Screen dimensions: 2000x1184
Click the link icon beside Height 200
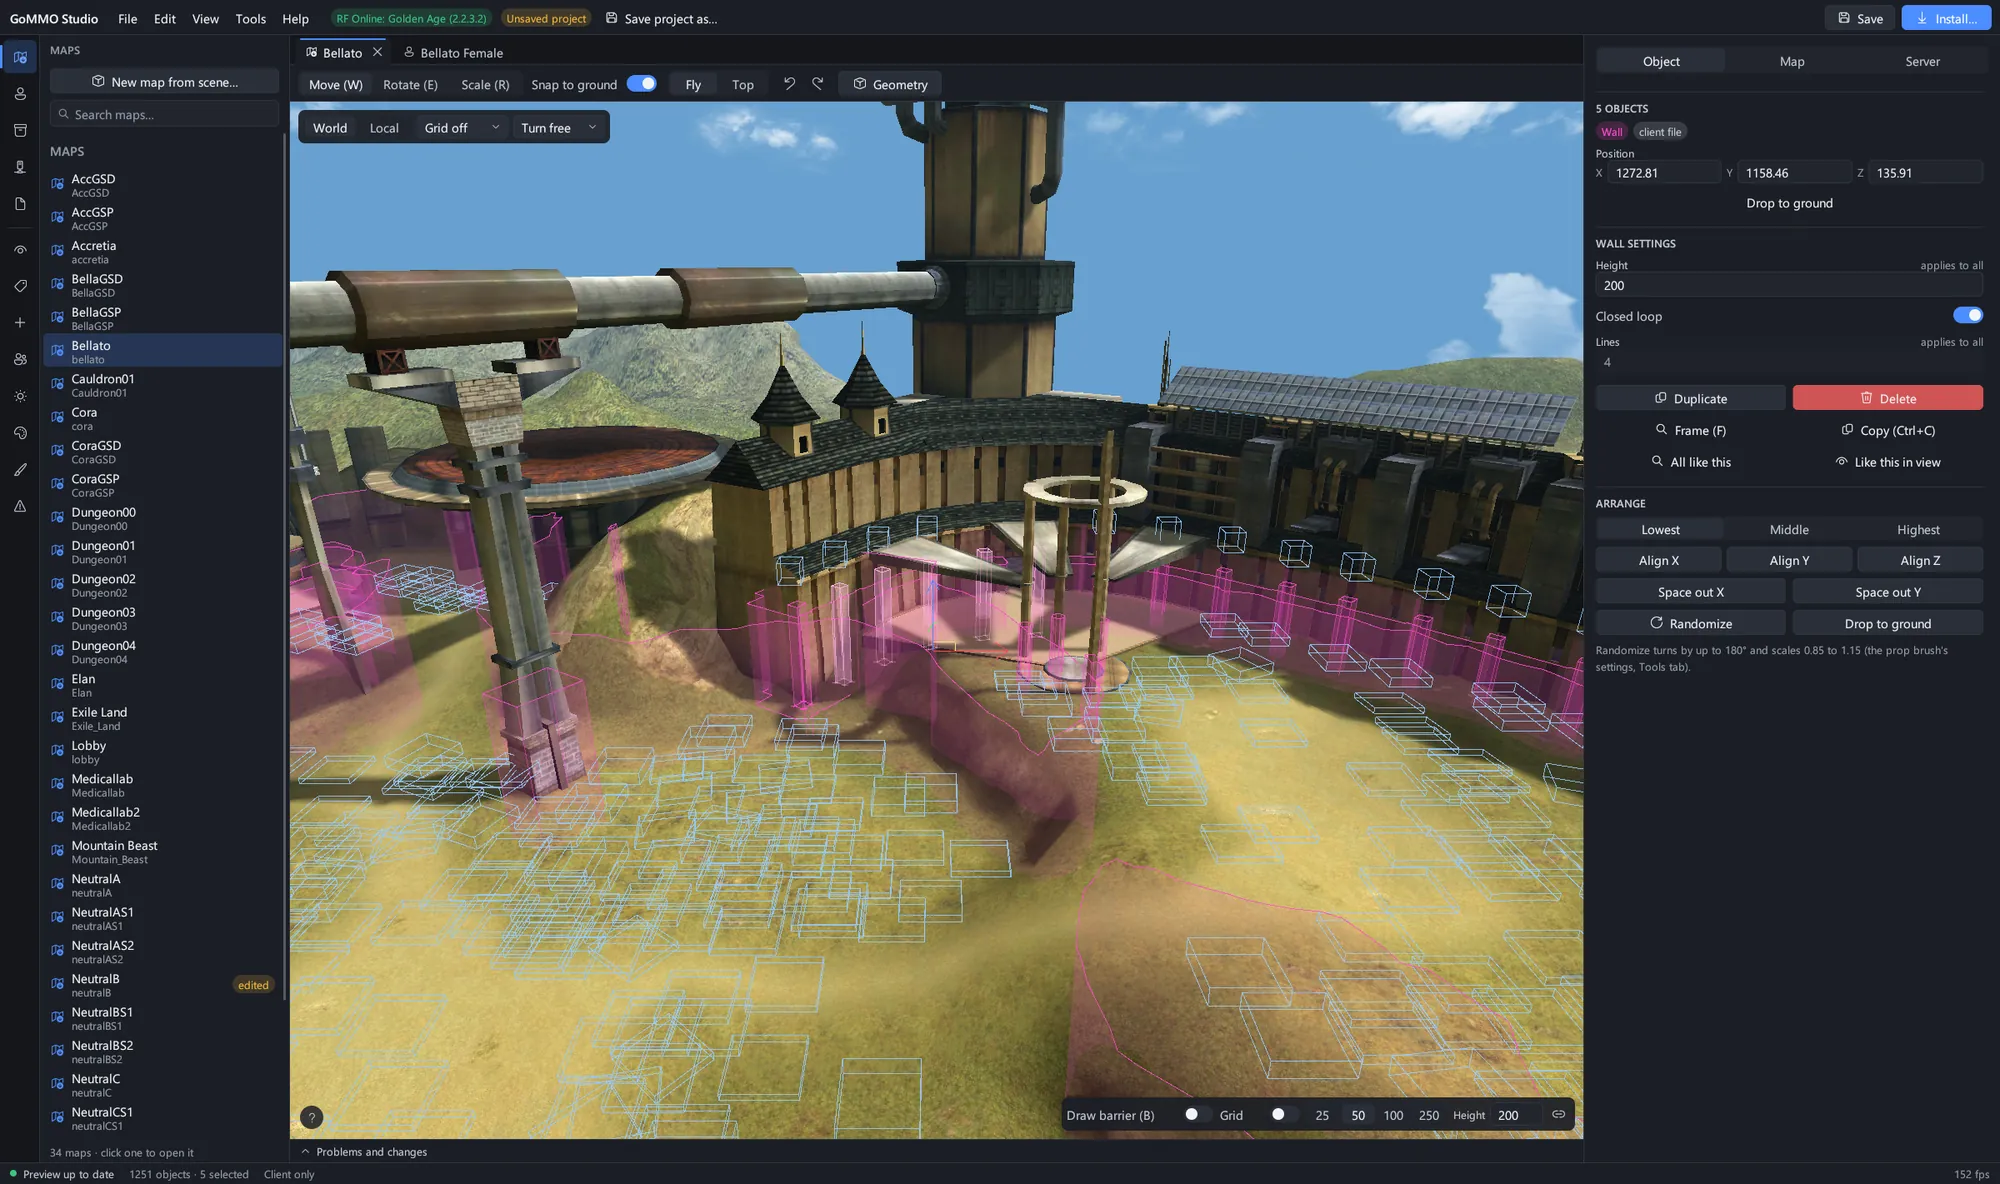1558,1114
